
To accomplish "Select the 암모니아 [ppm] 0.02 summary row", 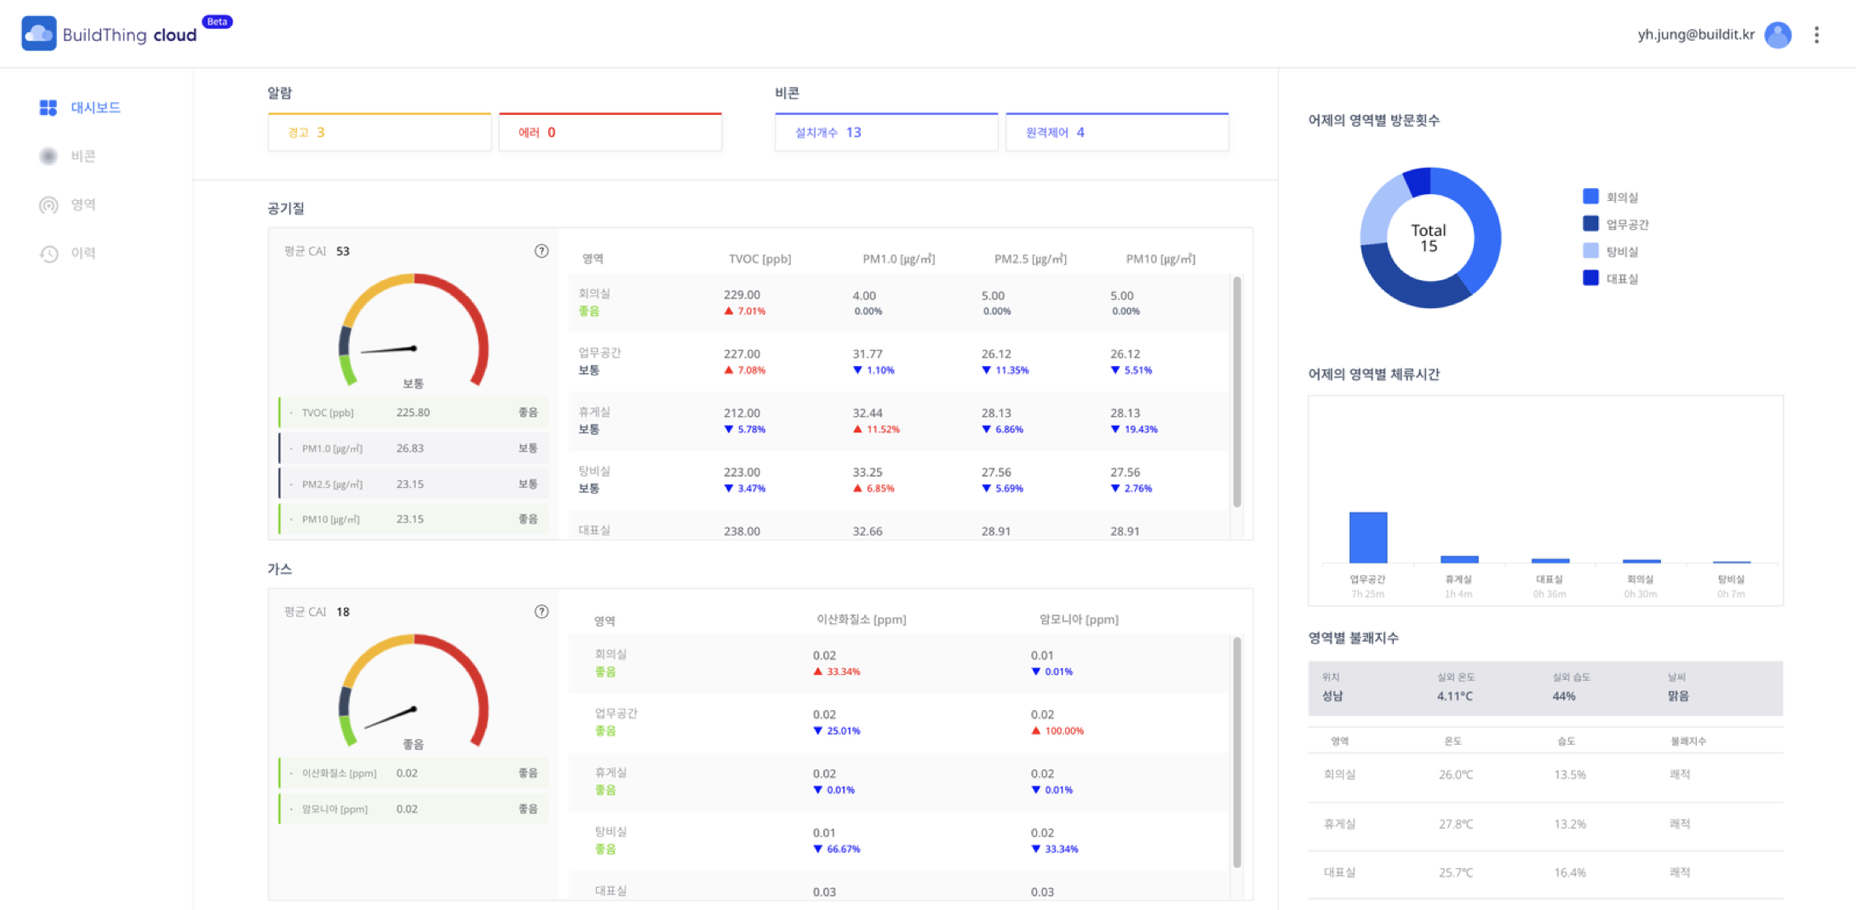I will tap(413, 809).
